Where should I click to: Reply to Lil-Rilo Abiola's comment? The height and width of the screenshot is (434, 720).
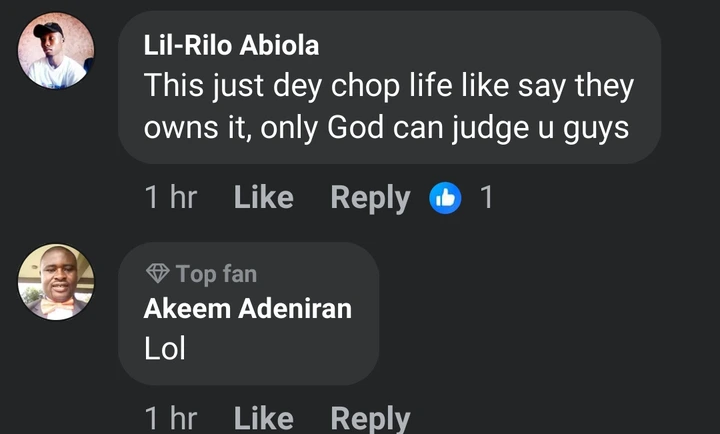pyautogui.click(x=370, y=198)
